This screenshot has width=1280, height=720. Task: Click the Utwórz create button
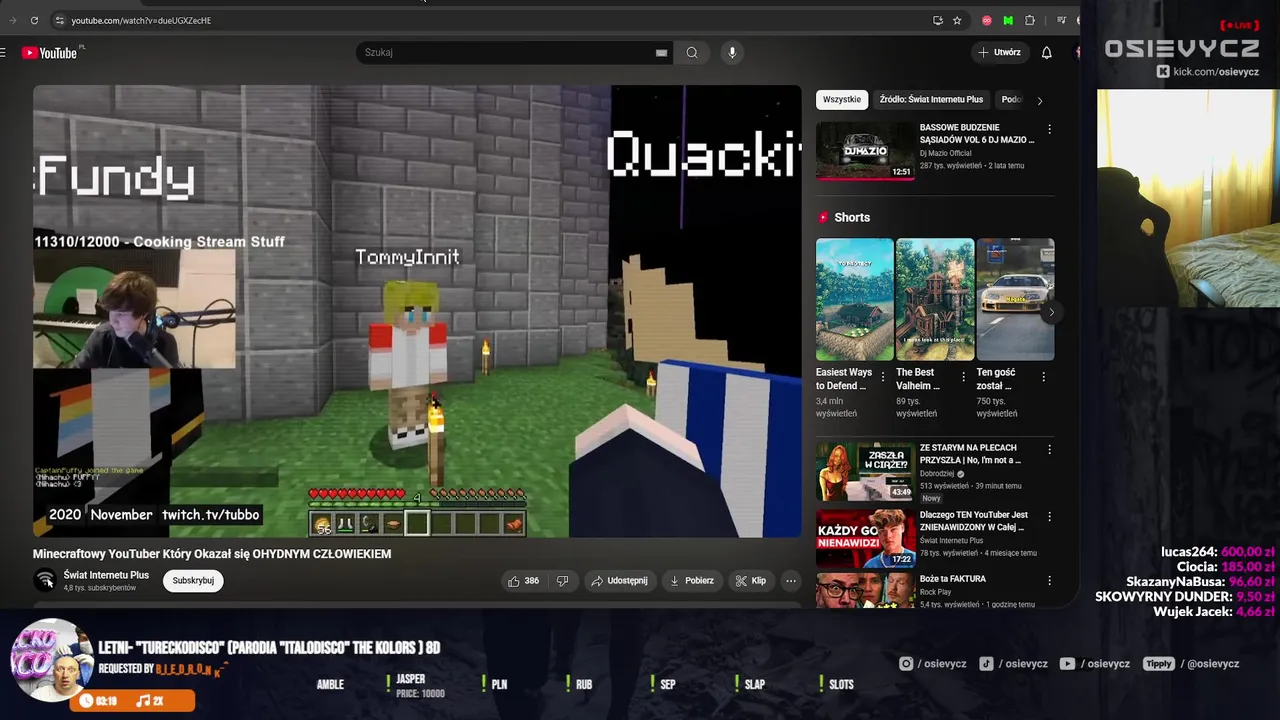click(1000, 53)
